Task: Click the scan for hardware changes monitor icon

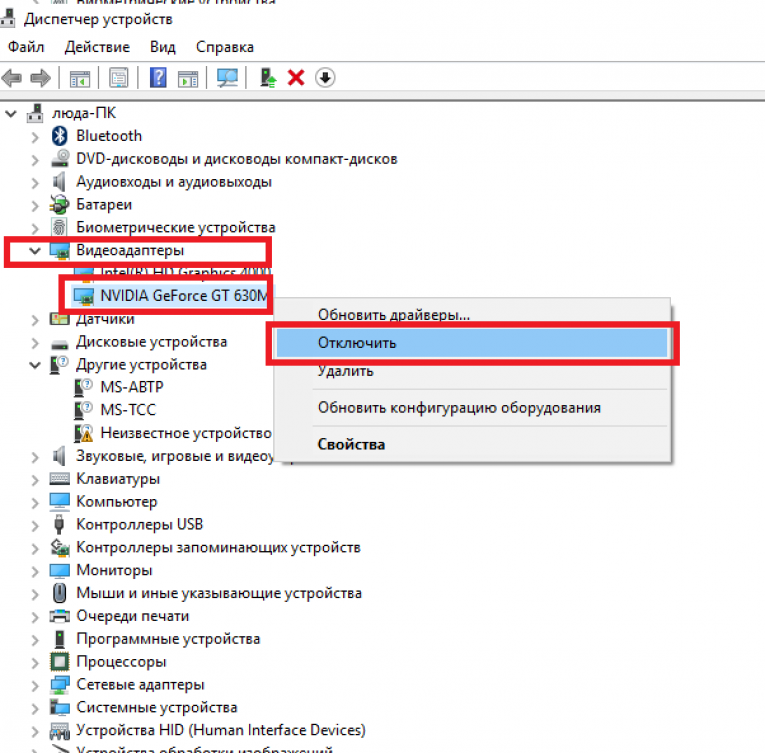Action: (227, 78)
